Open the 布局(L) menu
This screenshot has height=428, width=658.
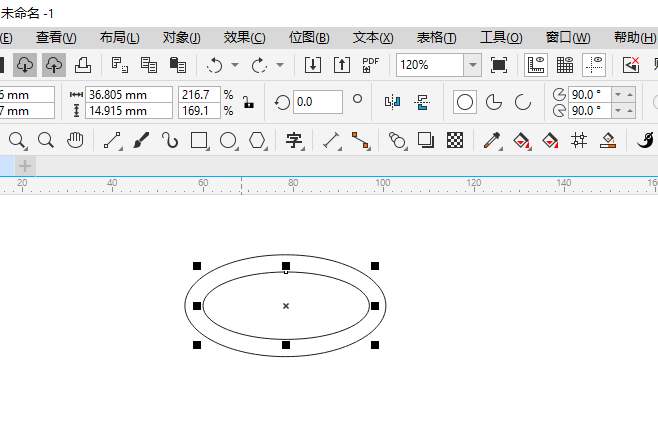point(119,38)
